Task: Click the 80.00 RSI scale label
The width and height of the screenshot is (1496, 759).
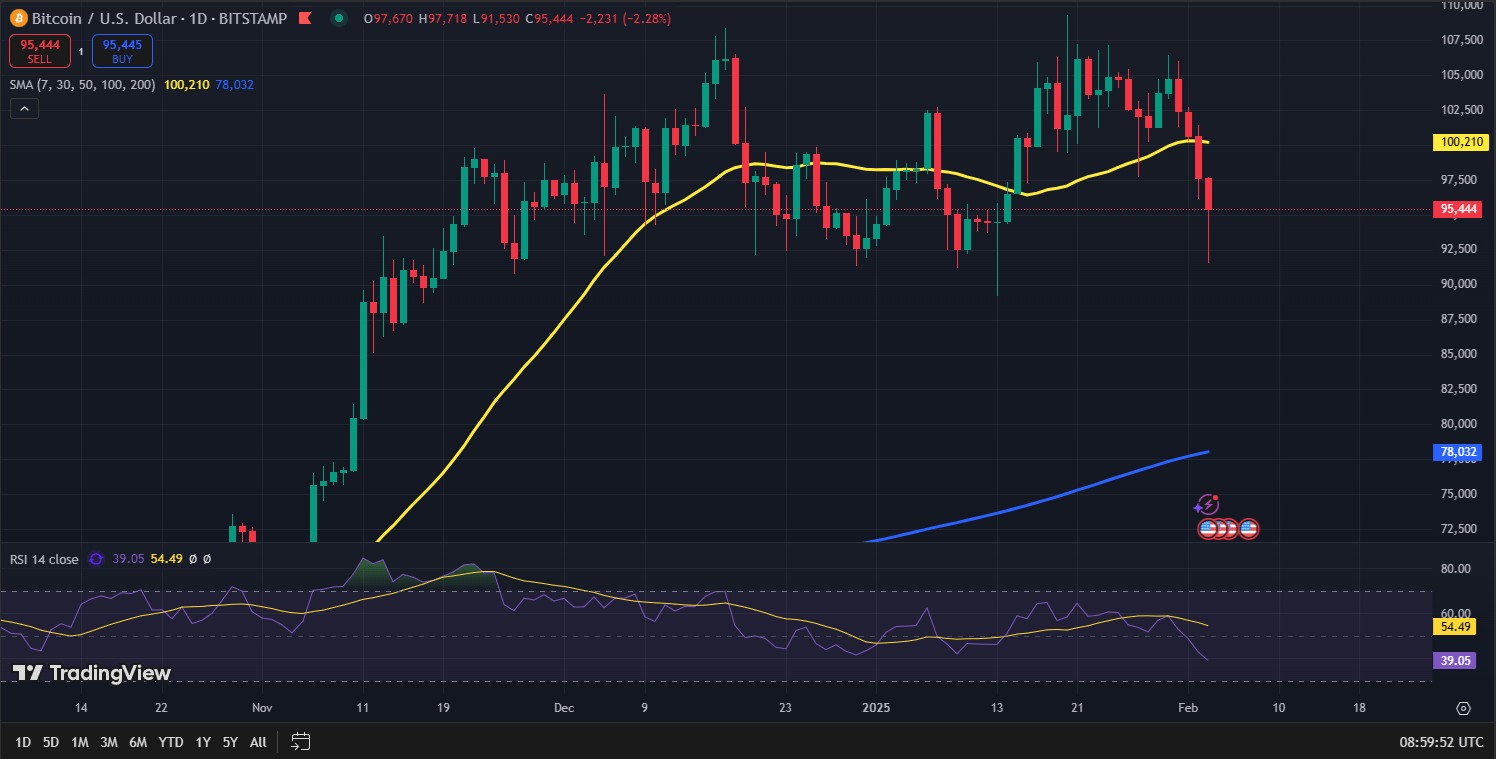Action: [1455, 568]
